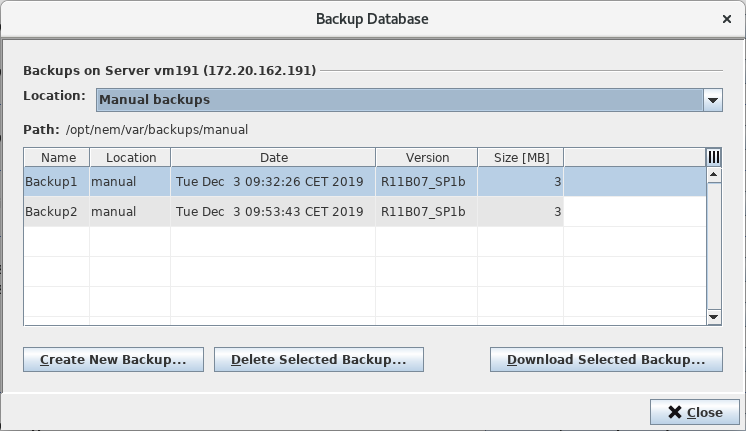Viewport: 746px width, 431px height.
Task: Click Backup2 date cell Tue Dec 3 09:53:43
Action: (269, 212)
